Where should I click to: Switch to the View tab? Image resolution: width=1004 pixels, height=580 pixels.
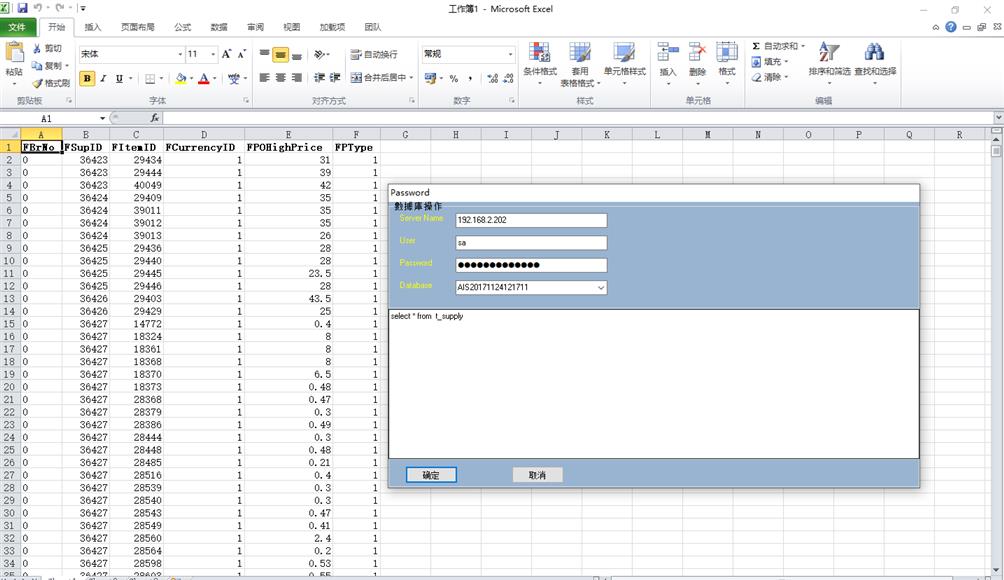coord(292,27)
